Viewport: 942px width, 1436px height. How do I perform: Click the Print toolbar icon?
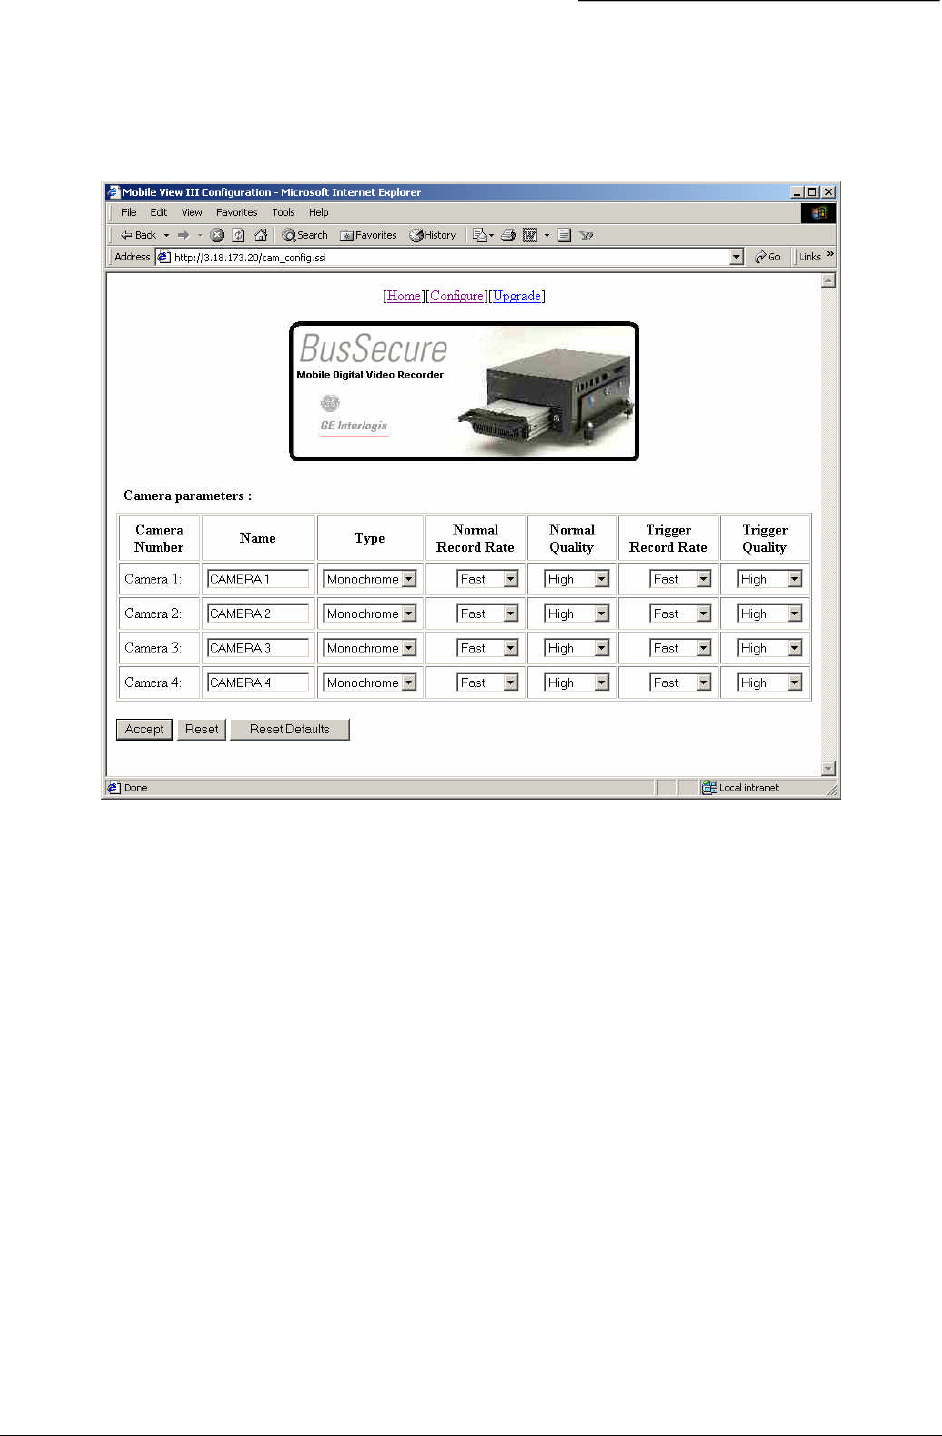coord(508,235)
